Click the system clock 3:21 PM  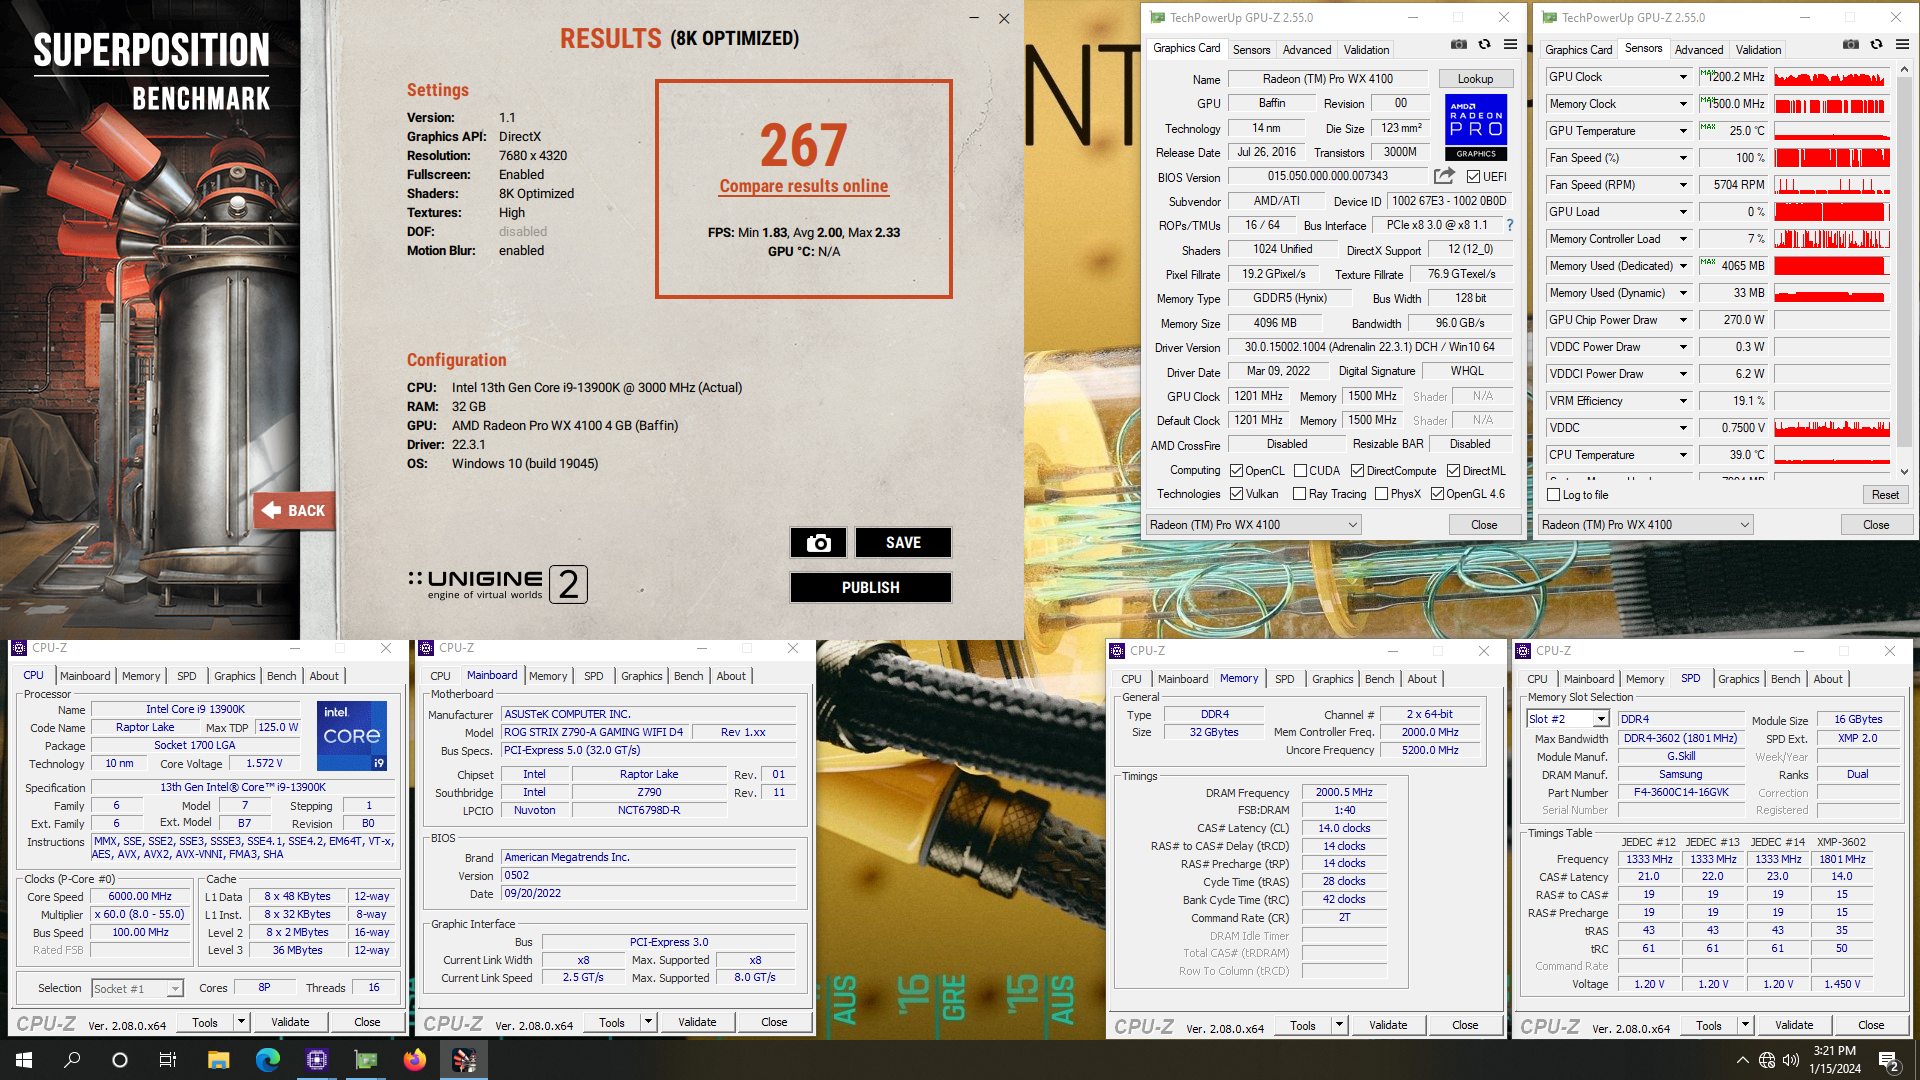[1834, 1051]
